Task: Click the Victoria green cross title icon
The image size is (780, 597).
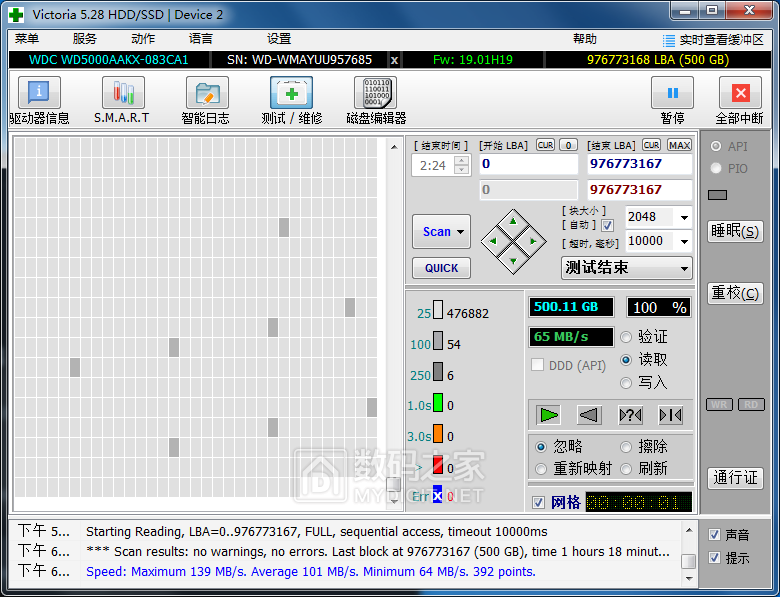Action: 16,15
